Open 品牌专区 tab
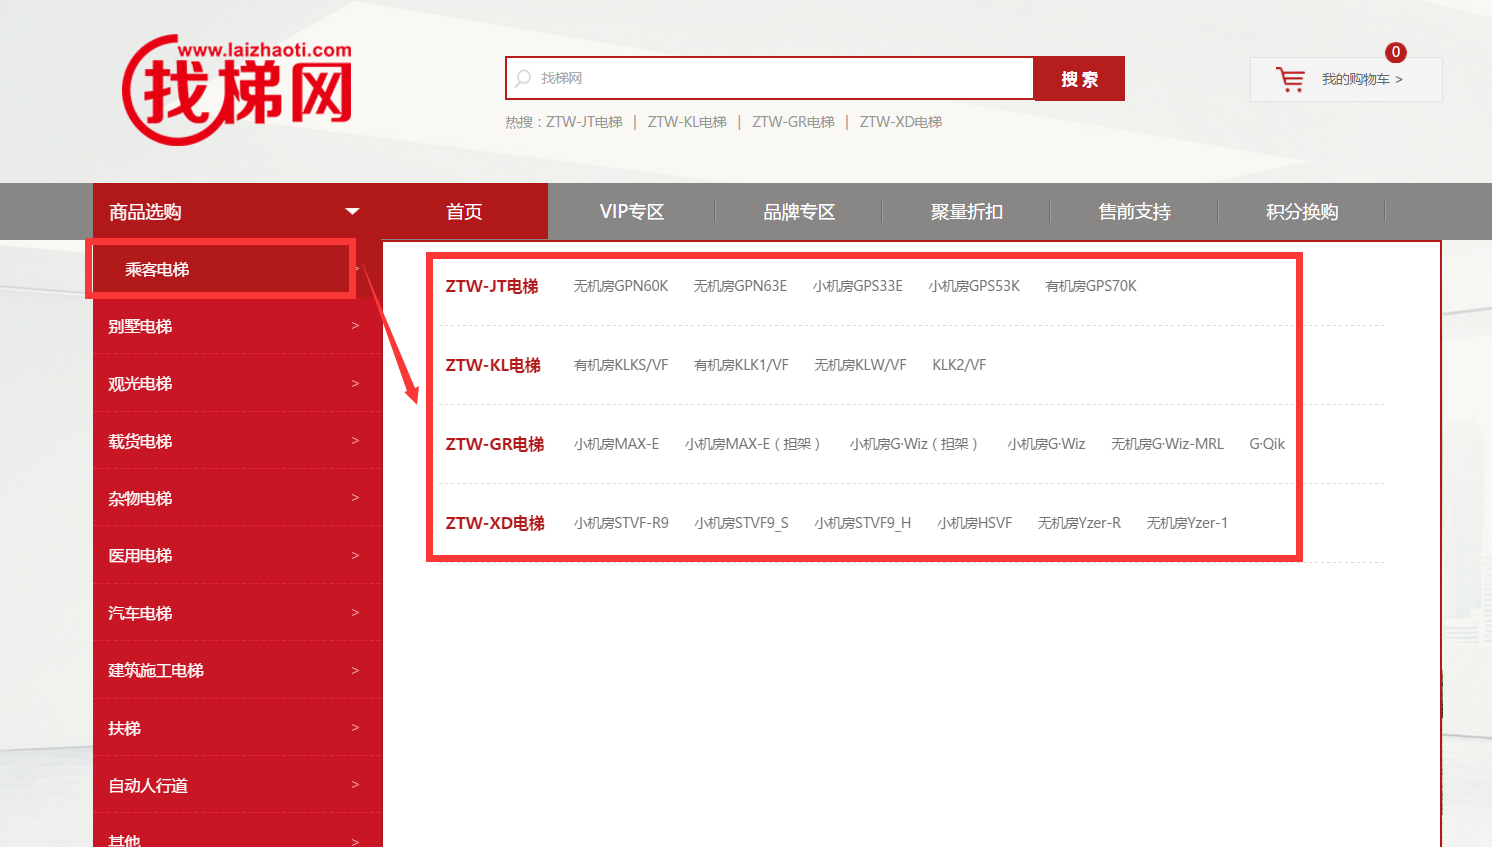The width and height of the screenshot is (1492, 847). (x=799, y=211)
